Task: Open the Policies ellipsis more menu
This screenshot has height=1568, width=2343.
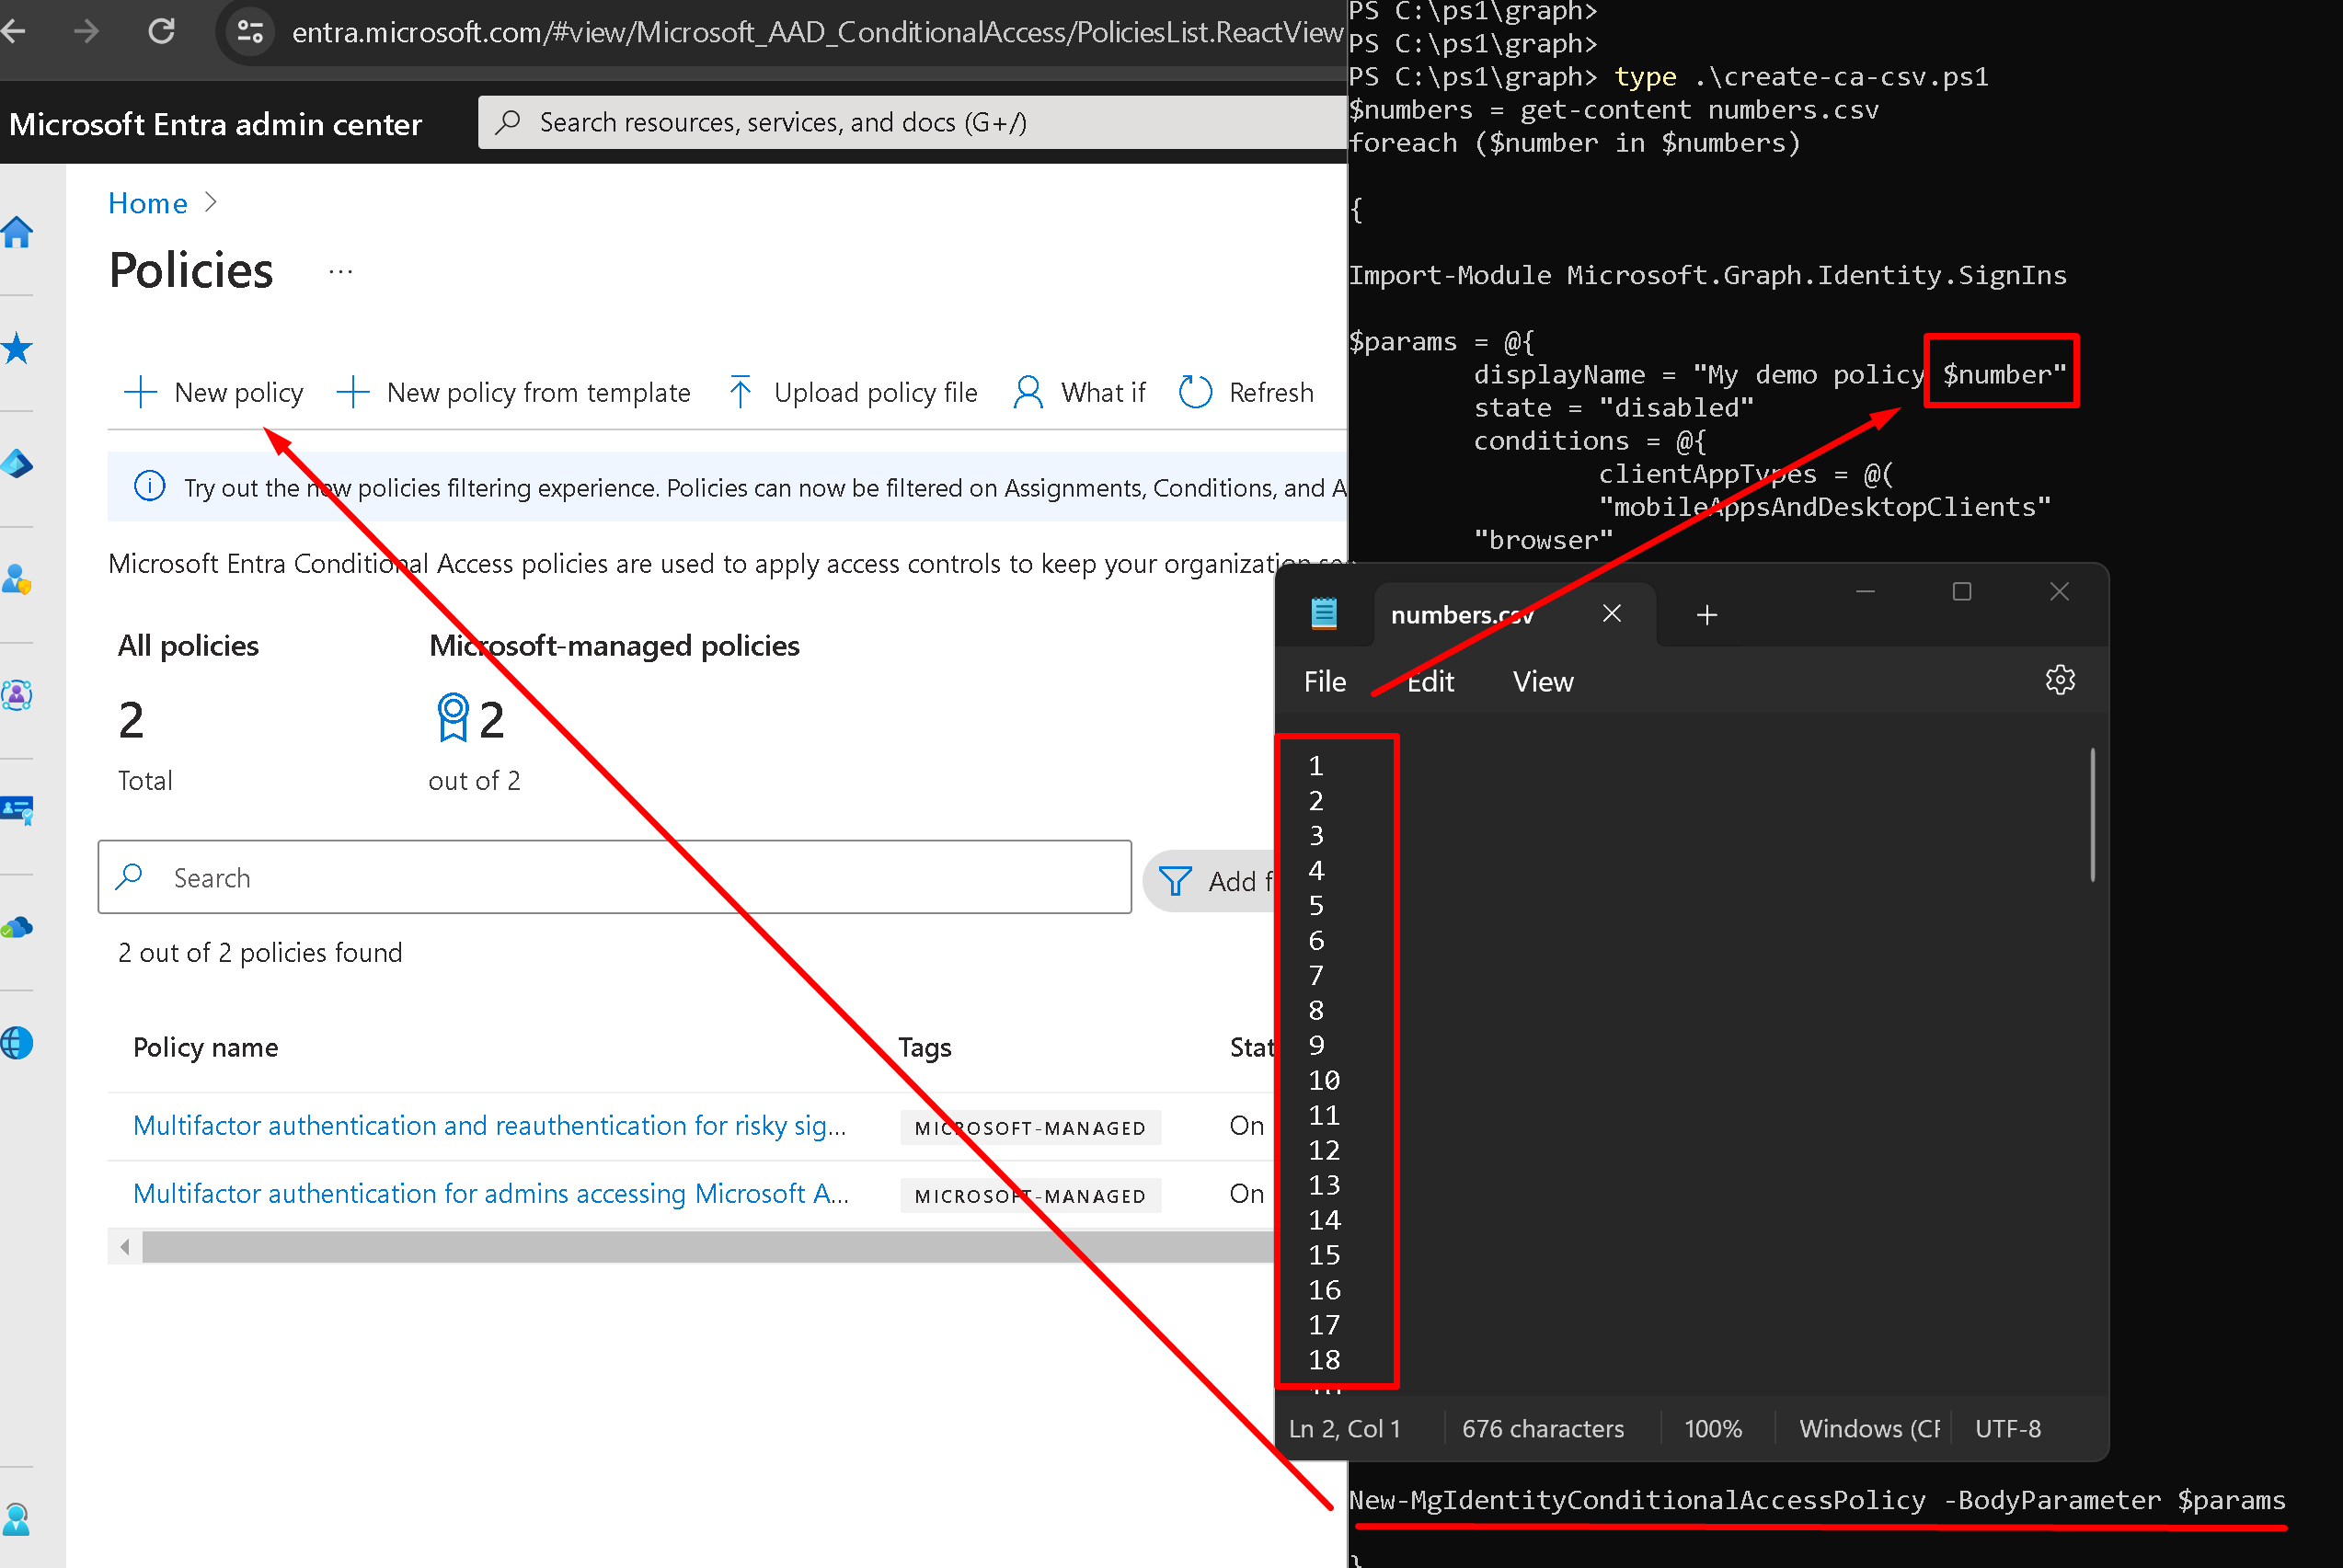Action: pyautogui.click(x=340, y=272)
